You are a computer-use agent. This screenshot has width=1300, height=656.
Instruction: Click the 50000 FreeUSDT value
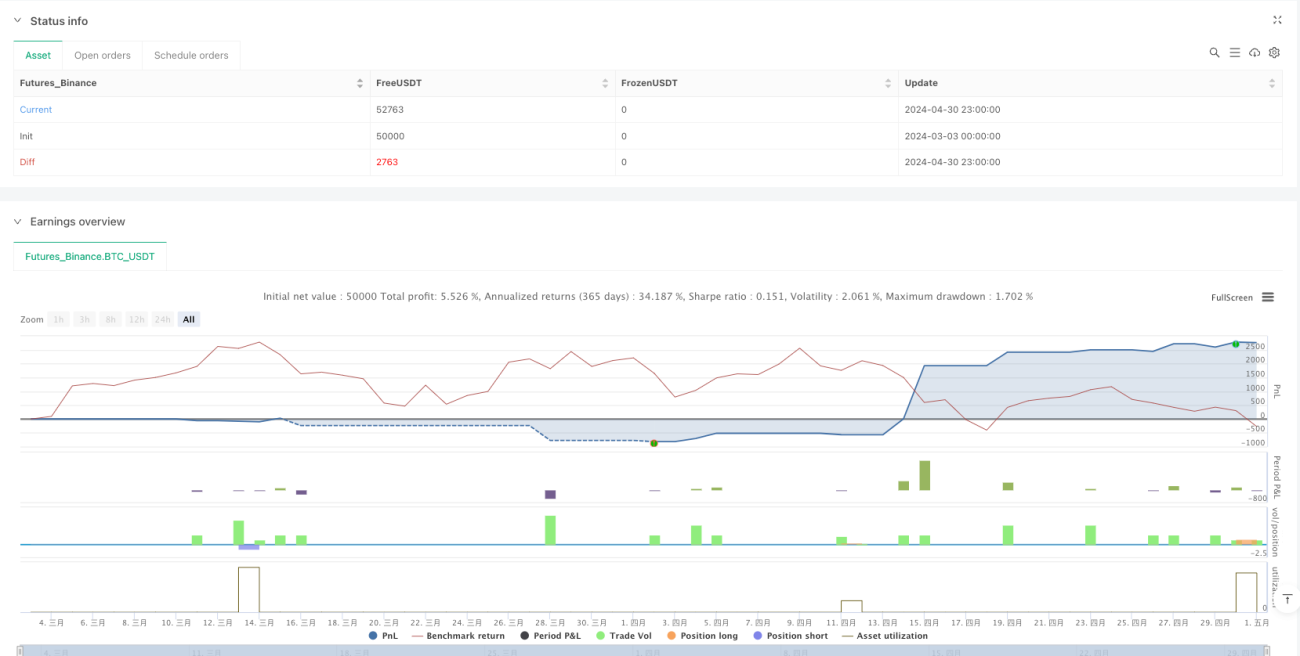pyautogui.click(x=389, y=136)
